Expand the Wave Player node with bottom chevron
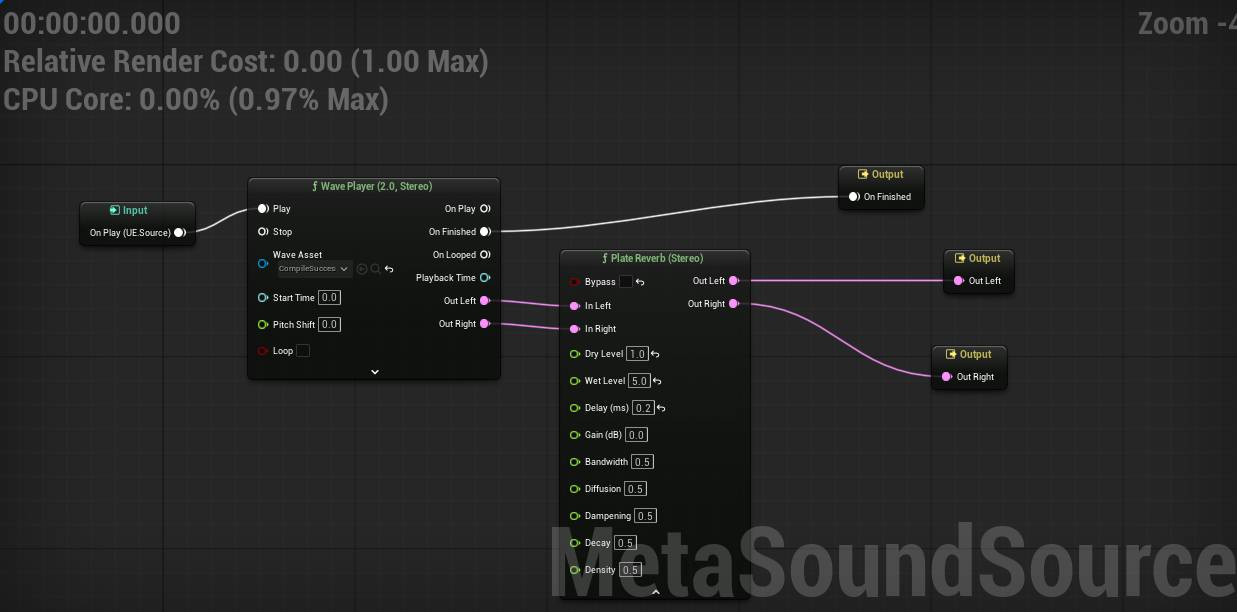Viewport: 1237px width, 612px height. point(374,371)
